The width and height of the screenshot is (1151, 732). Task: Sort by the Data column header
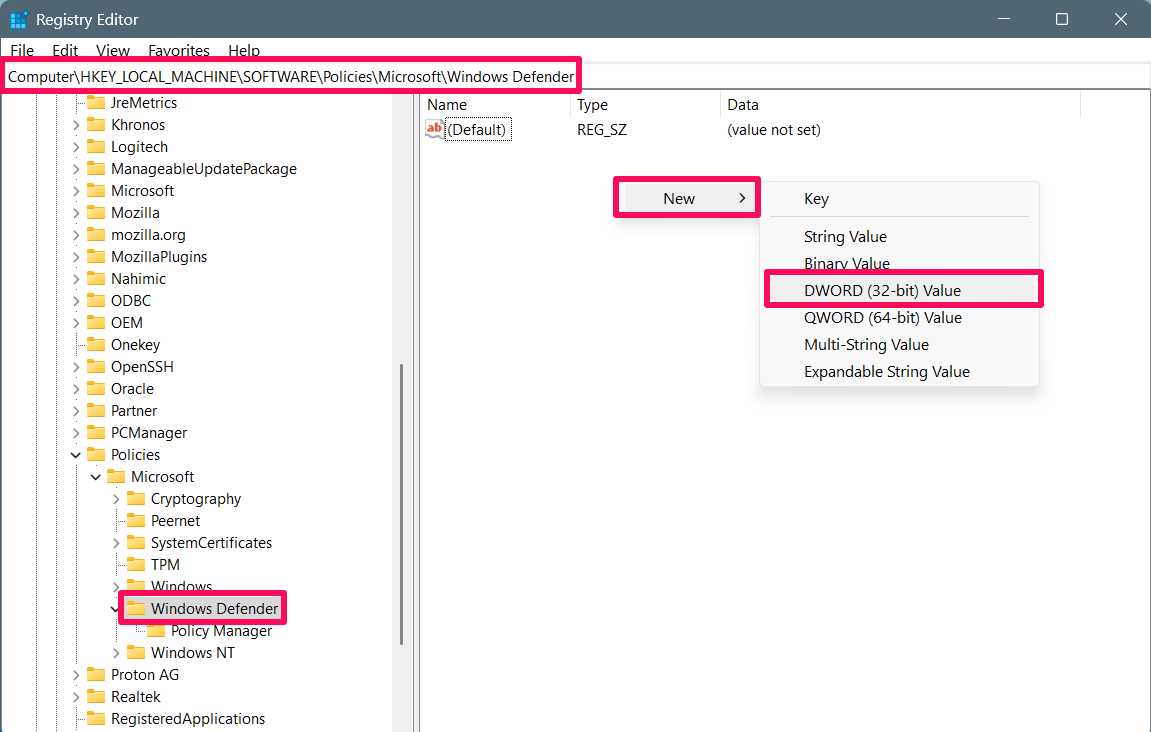point(901,105)
